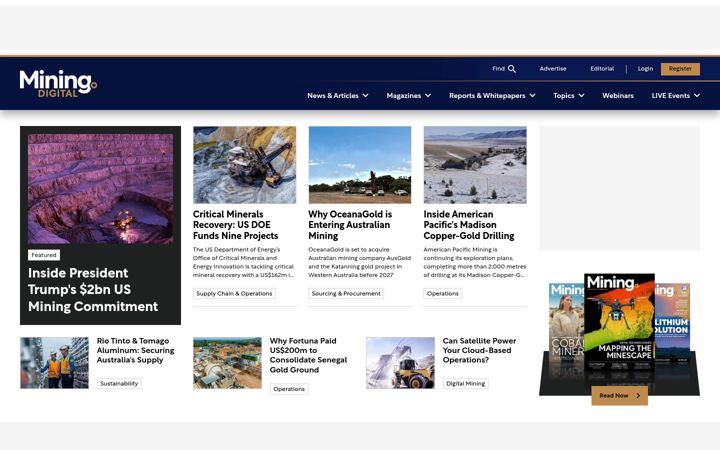Click the Register button
Image resolution: width=720 pixels, height=450 pixels.
[680, 69]
